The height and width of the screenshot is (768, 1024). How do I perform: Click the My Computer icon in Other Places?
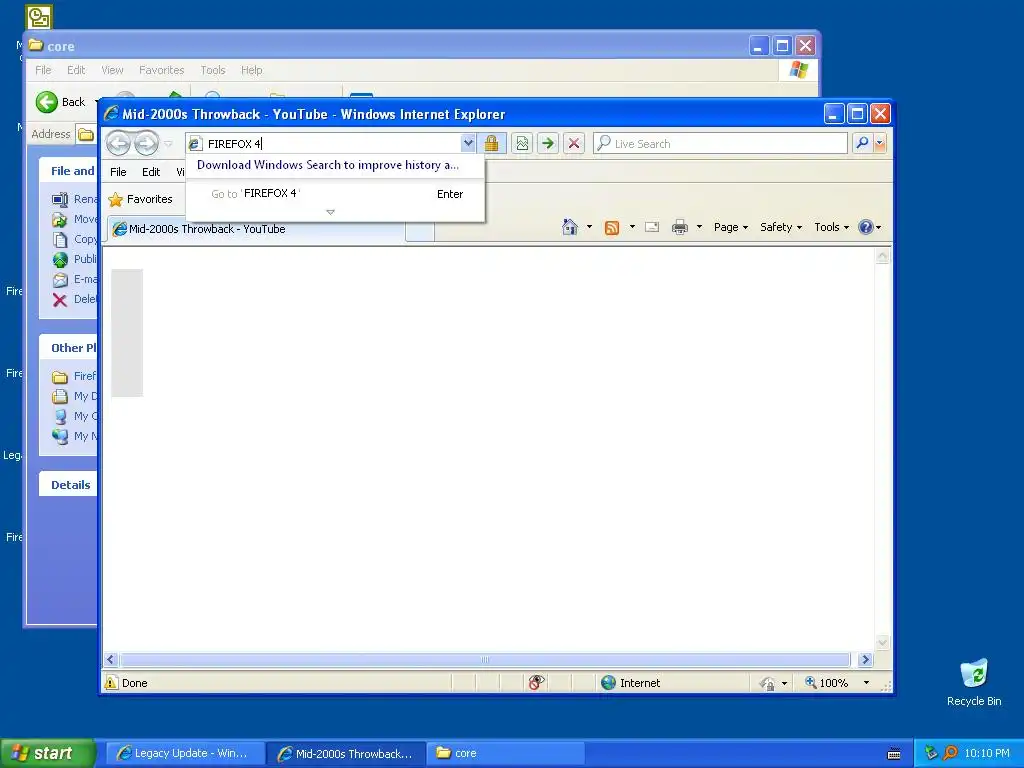point(60,416)
